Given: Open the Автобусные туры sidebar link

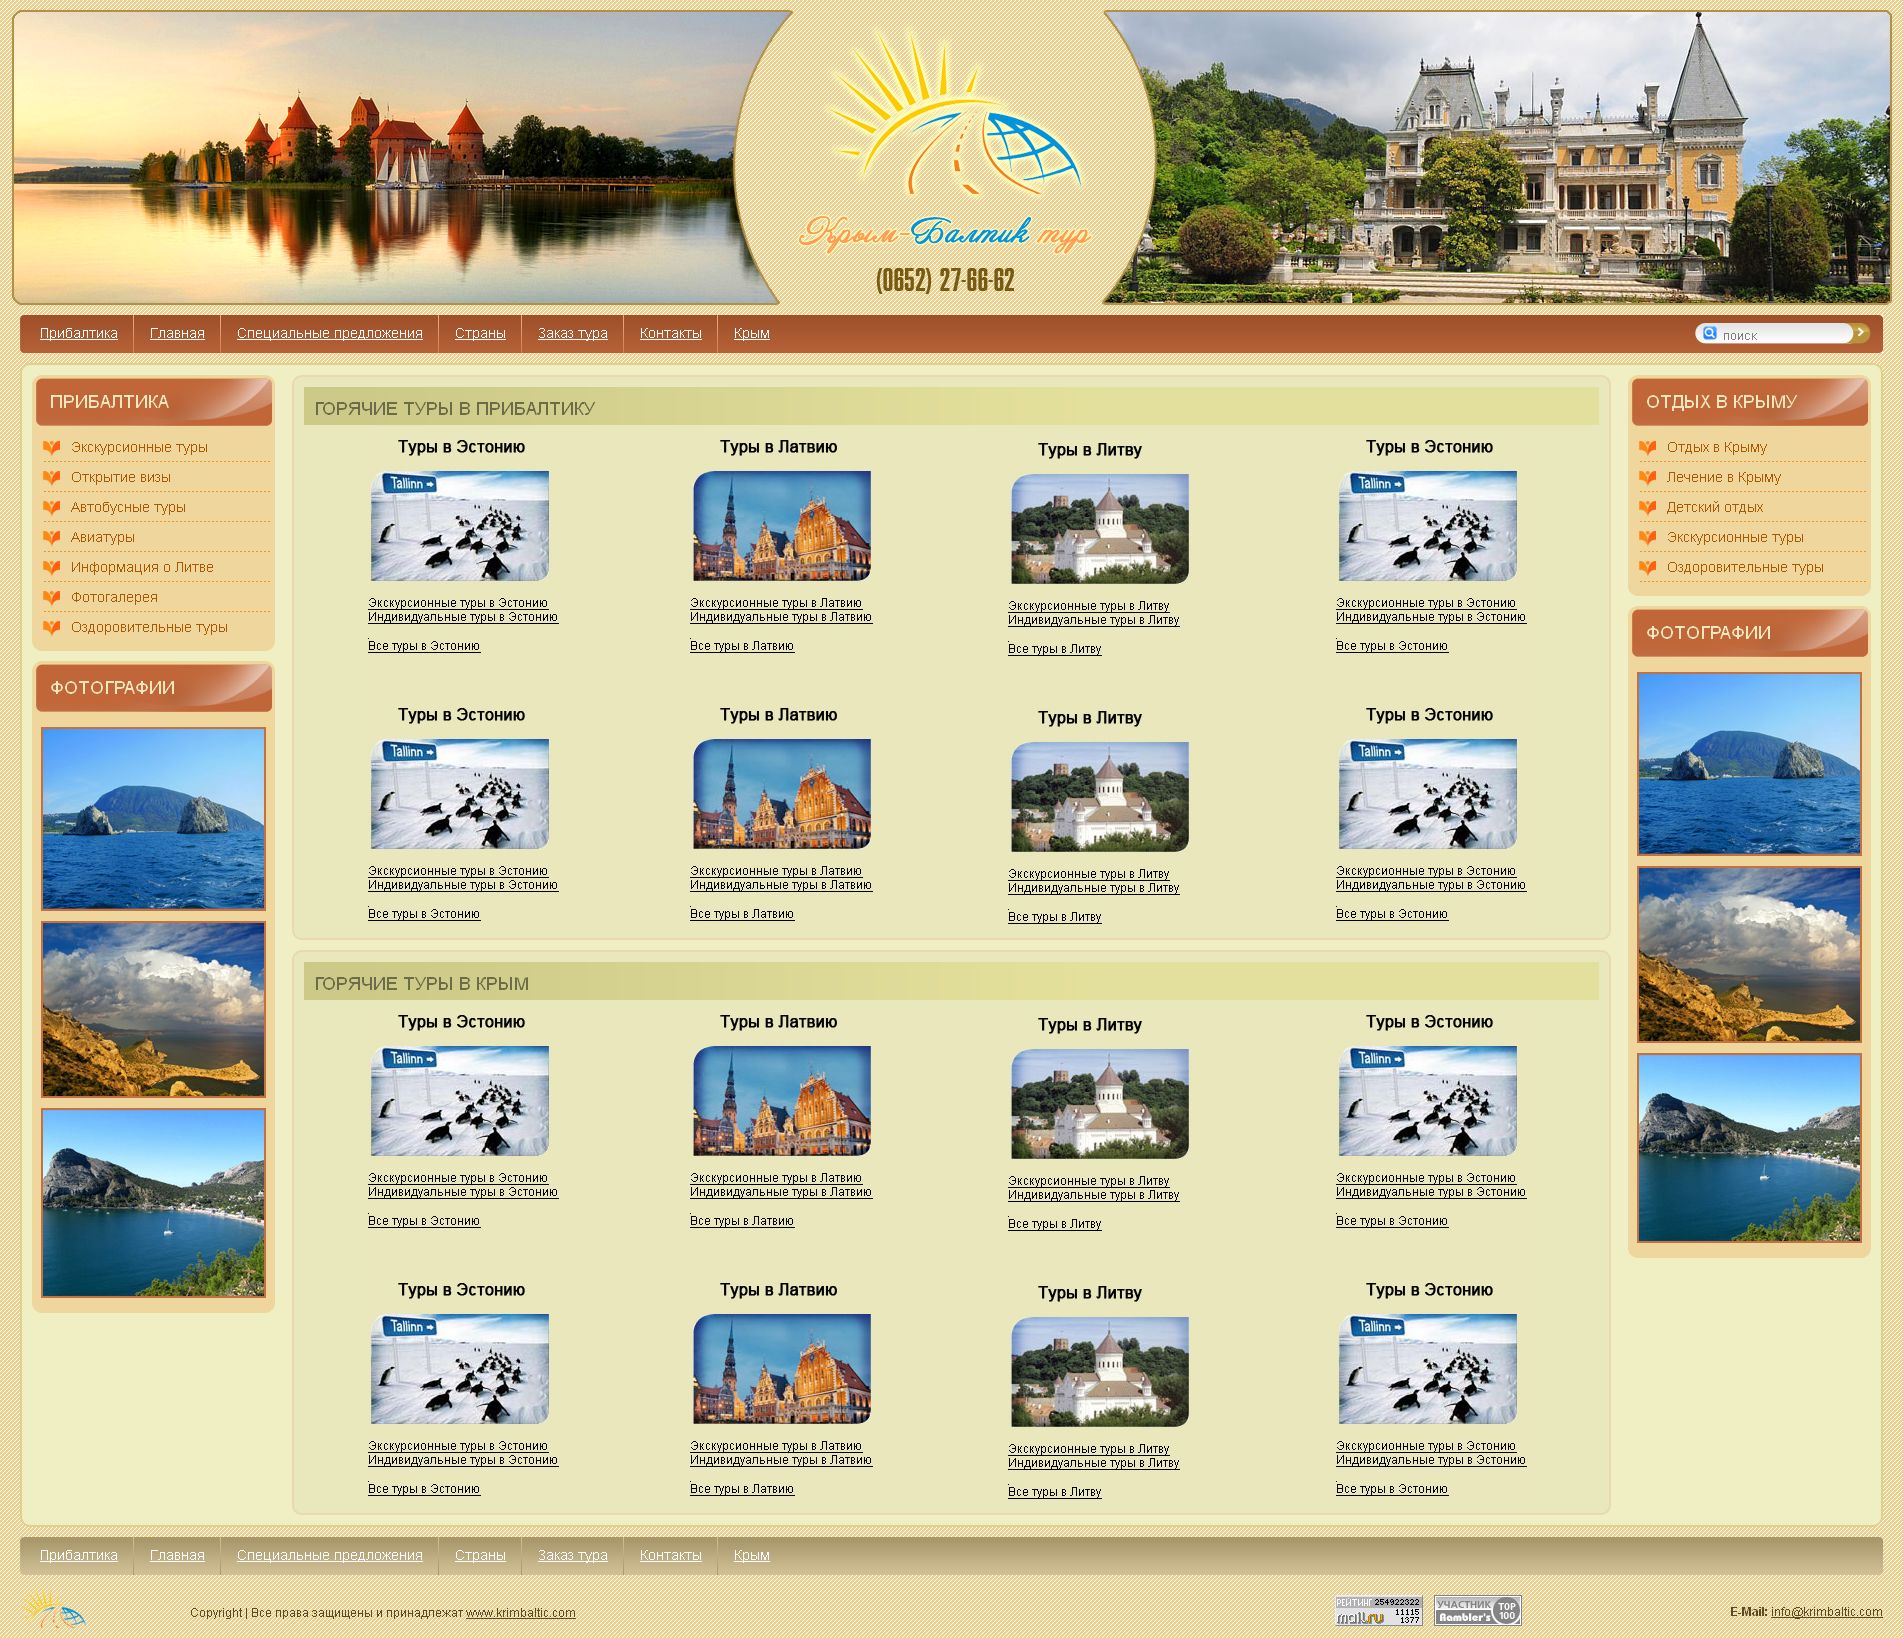Looking at the screenshot, I should coord(128,507).
